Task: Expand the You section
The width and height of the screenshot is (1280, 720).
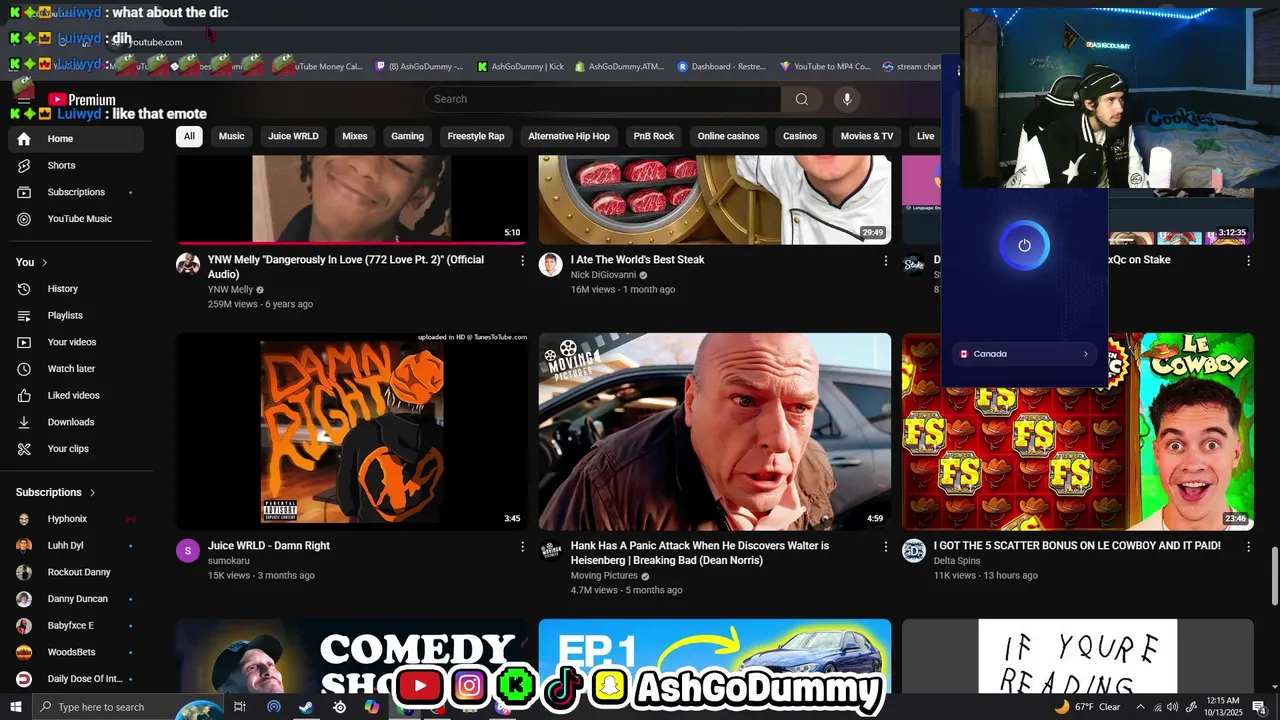Action: (x=32, y=262)
